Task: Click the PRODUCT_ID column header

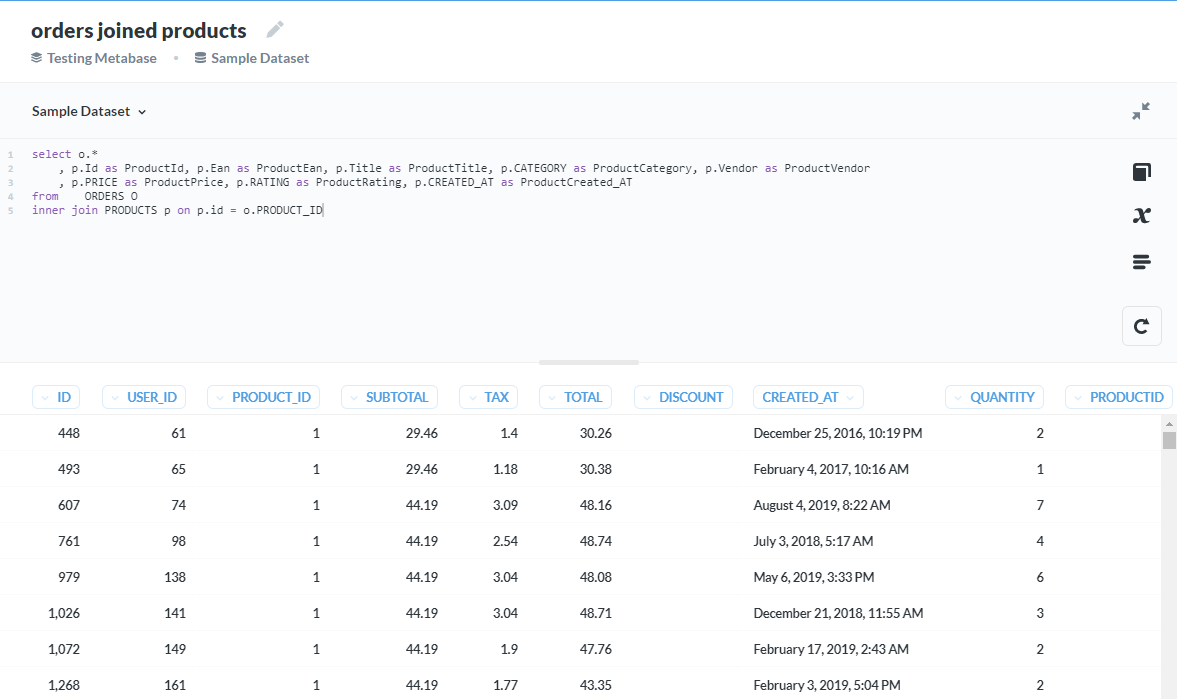Action: (x=263, y=397)
